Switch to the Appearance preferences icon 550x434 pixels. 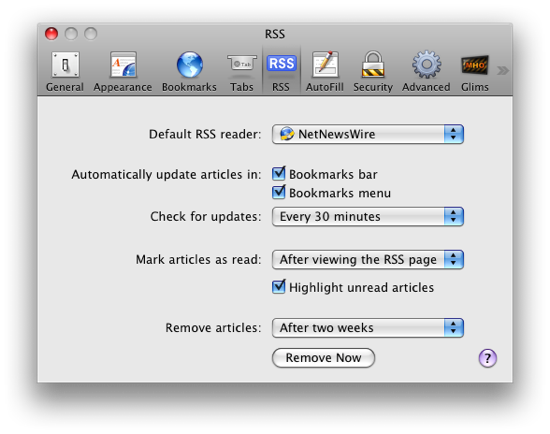pos(123,71)
